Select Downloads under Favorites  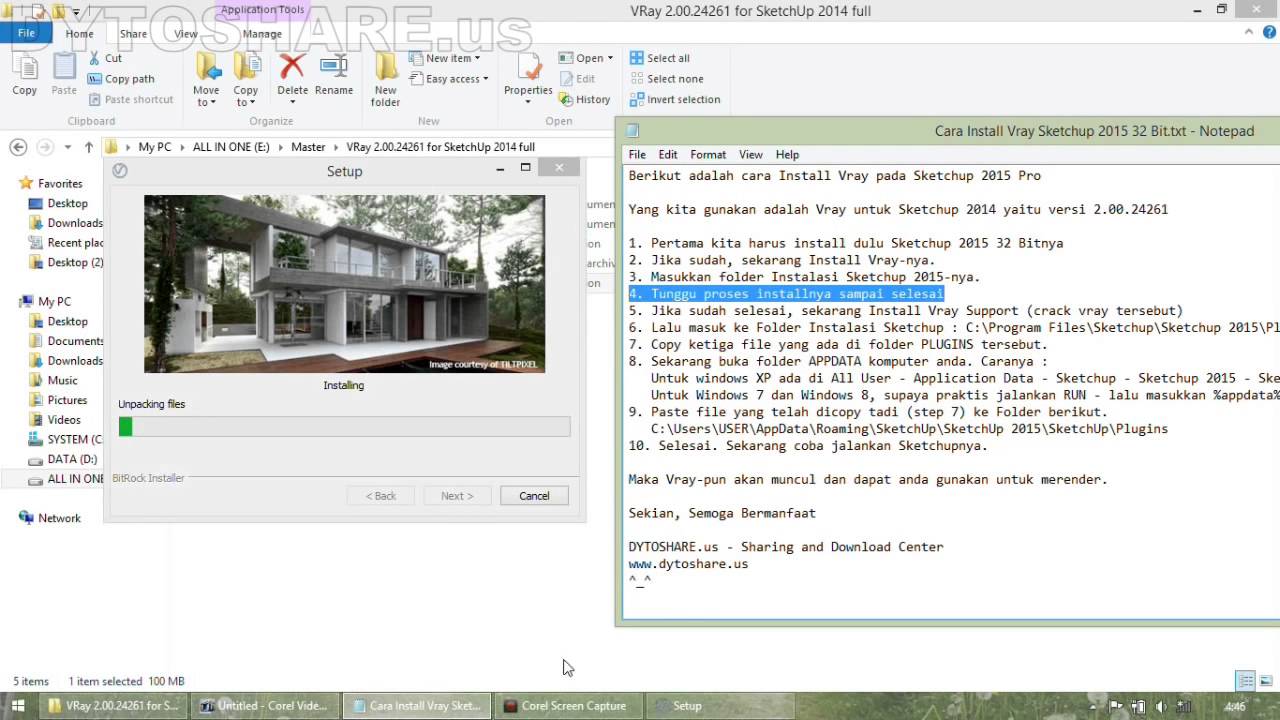(x=66, y=223)
